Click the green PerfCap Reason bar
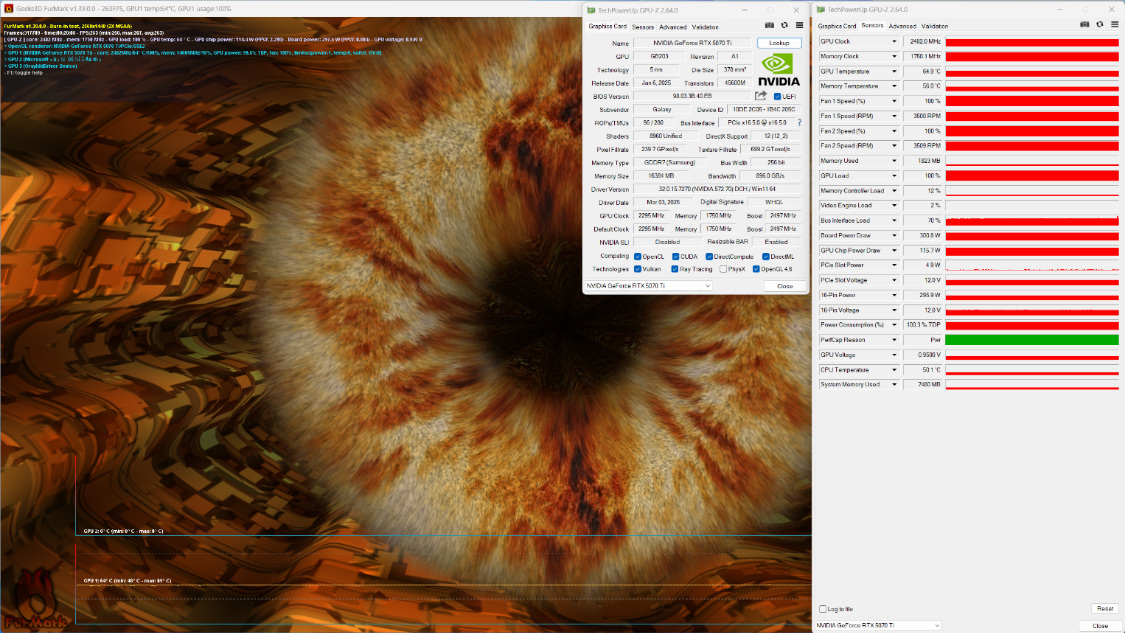The width and height of the screenshot is (1125, 633). [x=1031, y=340]
